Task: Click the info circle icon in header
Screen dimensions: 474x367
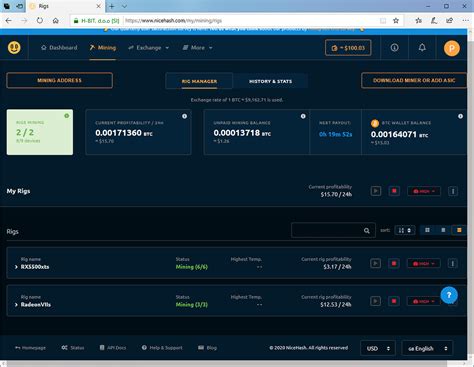Action: point(394,48)
